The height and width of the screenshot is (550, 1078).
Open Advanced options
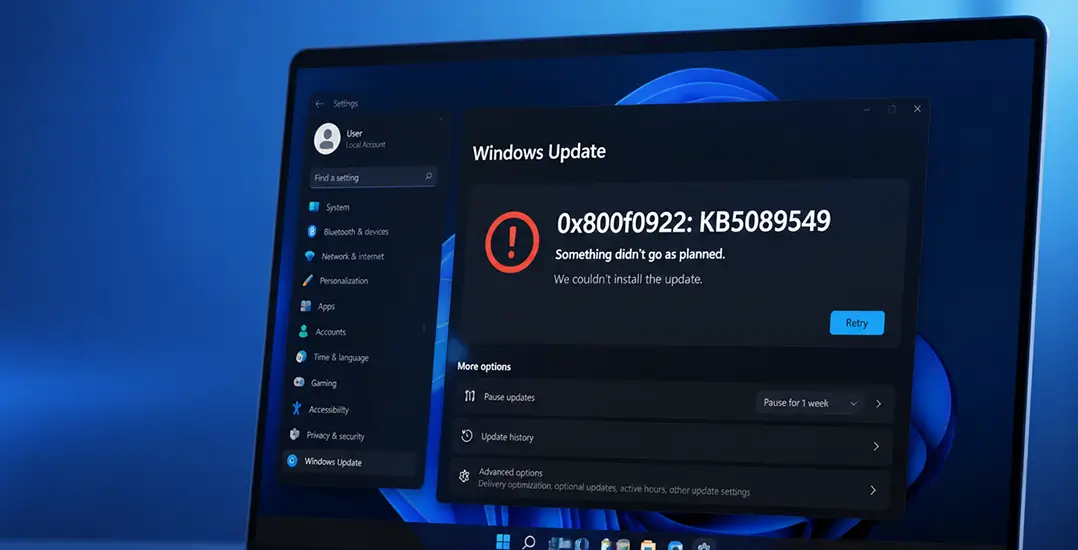coord(670,483)
